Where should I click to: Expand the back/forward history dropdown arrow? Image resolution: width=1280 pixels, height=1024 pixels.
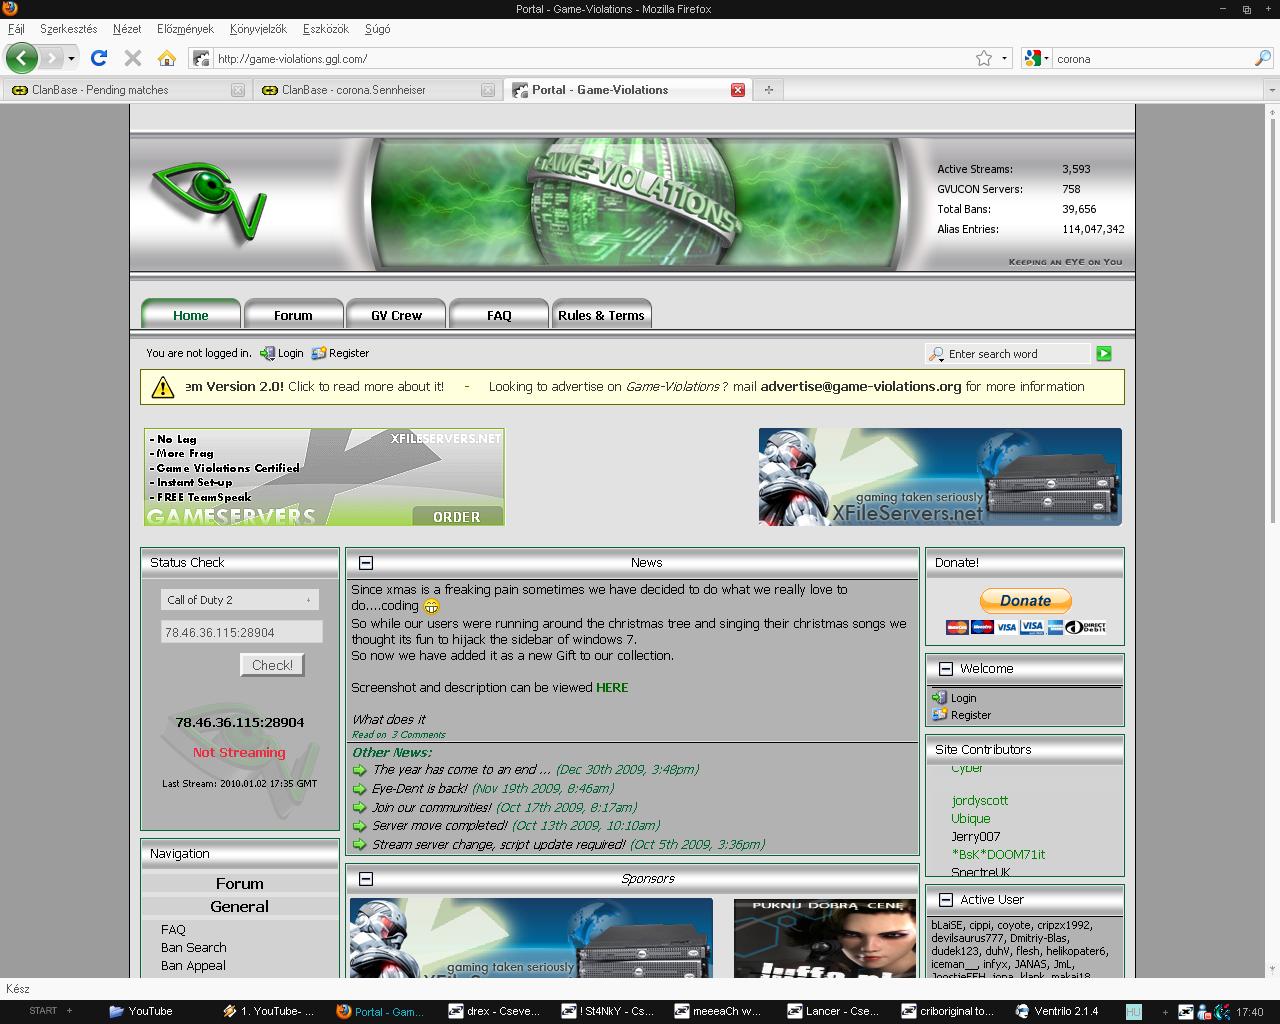tap(71, 58)
